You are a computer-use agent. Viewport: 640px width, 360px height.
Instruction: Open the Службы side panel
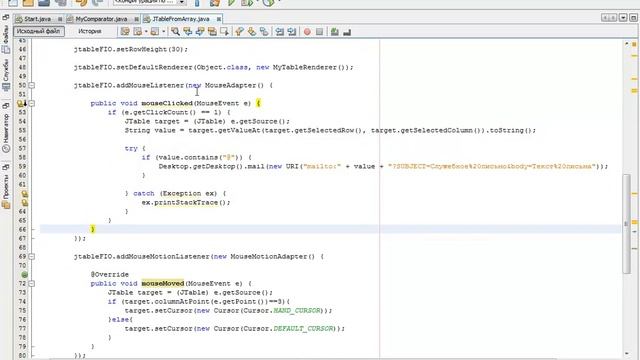coord(6,76)
